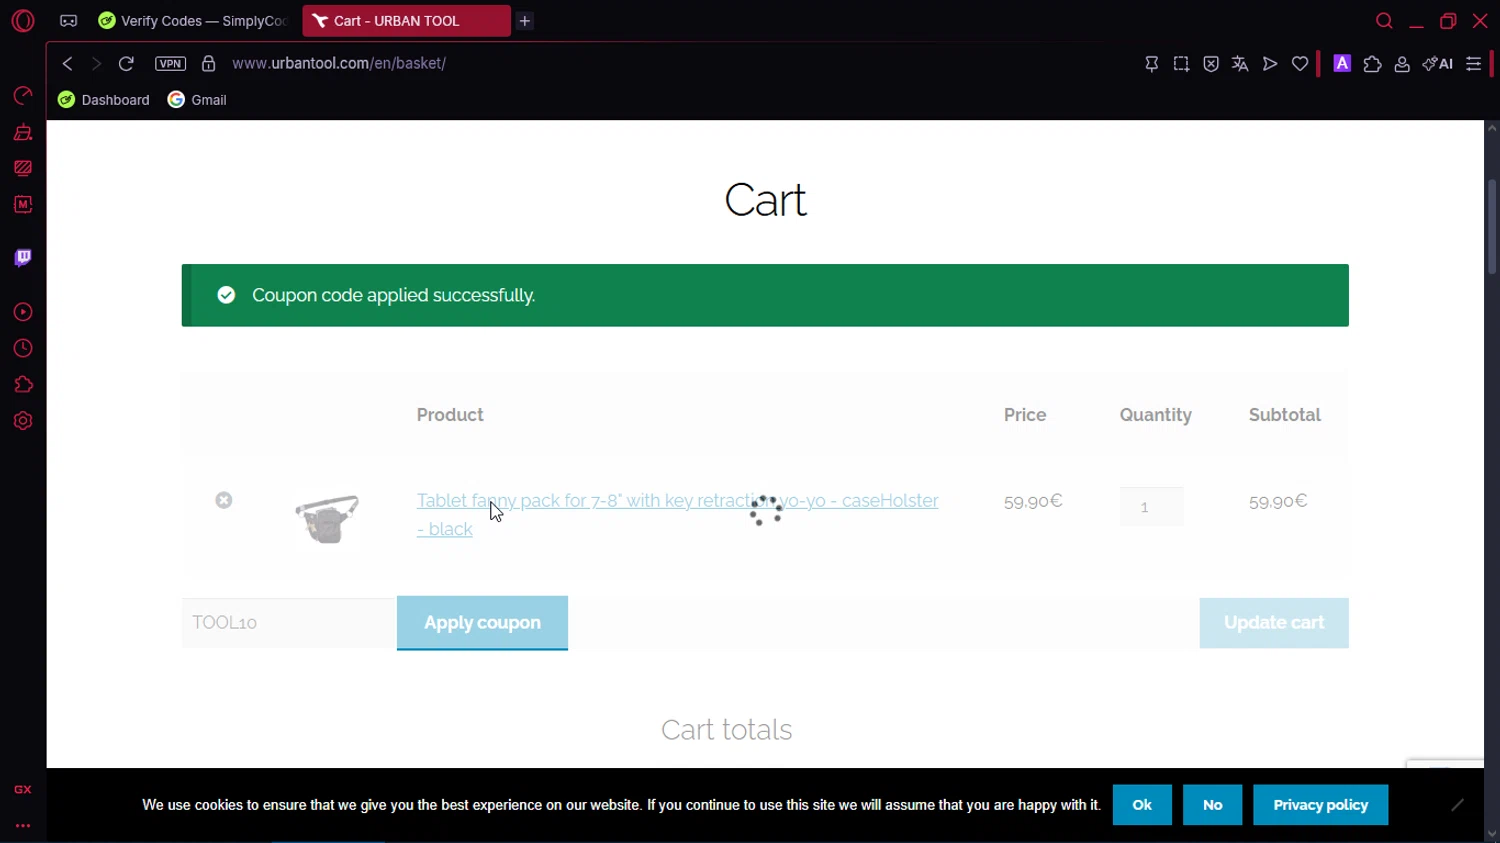Open the M sidebar panel icon
The width and height of the screenshot is (1500, 843).
pos(23,204)
